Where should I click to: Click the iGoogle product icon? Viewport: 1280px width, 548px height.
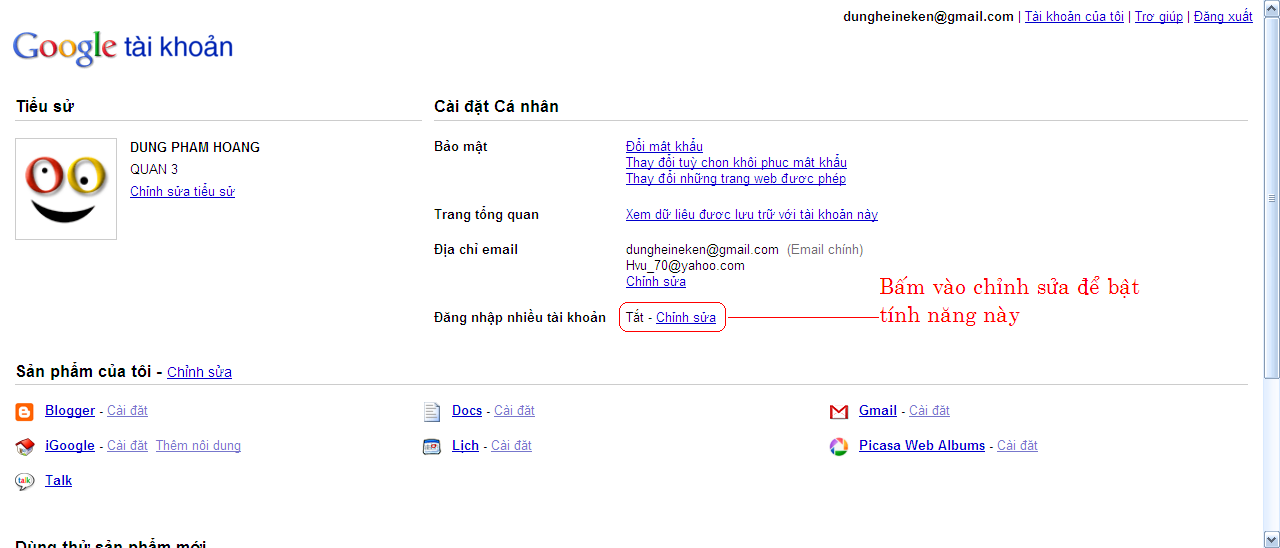click(25, 447)
